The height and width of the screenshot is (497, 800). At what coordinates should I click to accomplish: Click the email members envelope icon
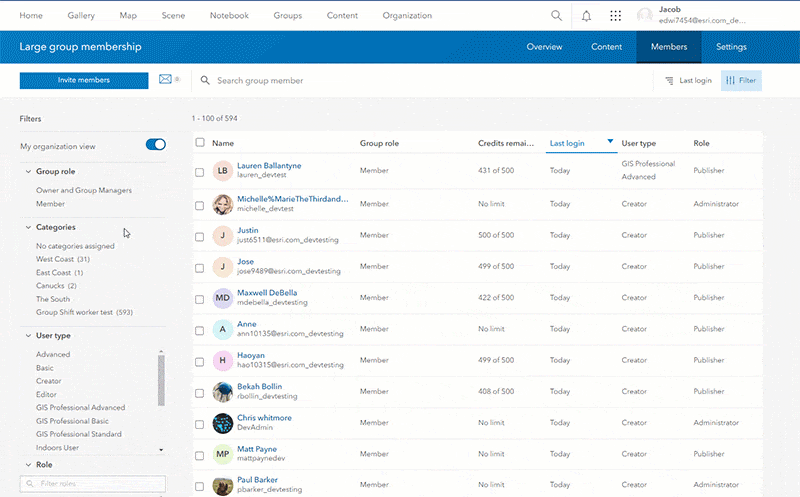pyautogui.click(x=166, y=80)
